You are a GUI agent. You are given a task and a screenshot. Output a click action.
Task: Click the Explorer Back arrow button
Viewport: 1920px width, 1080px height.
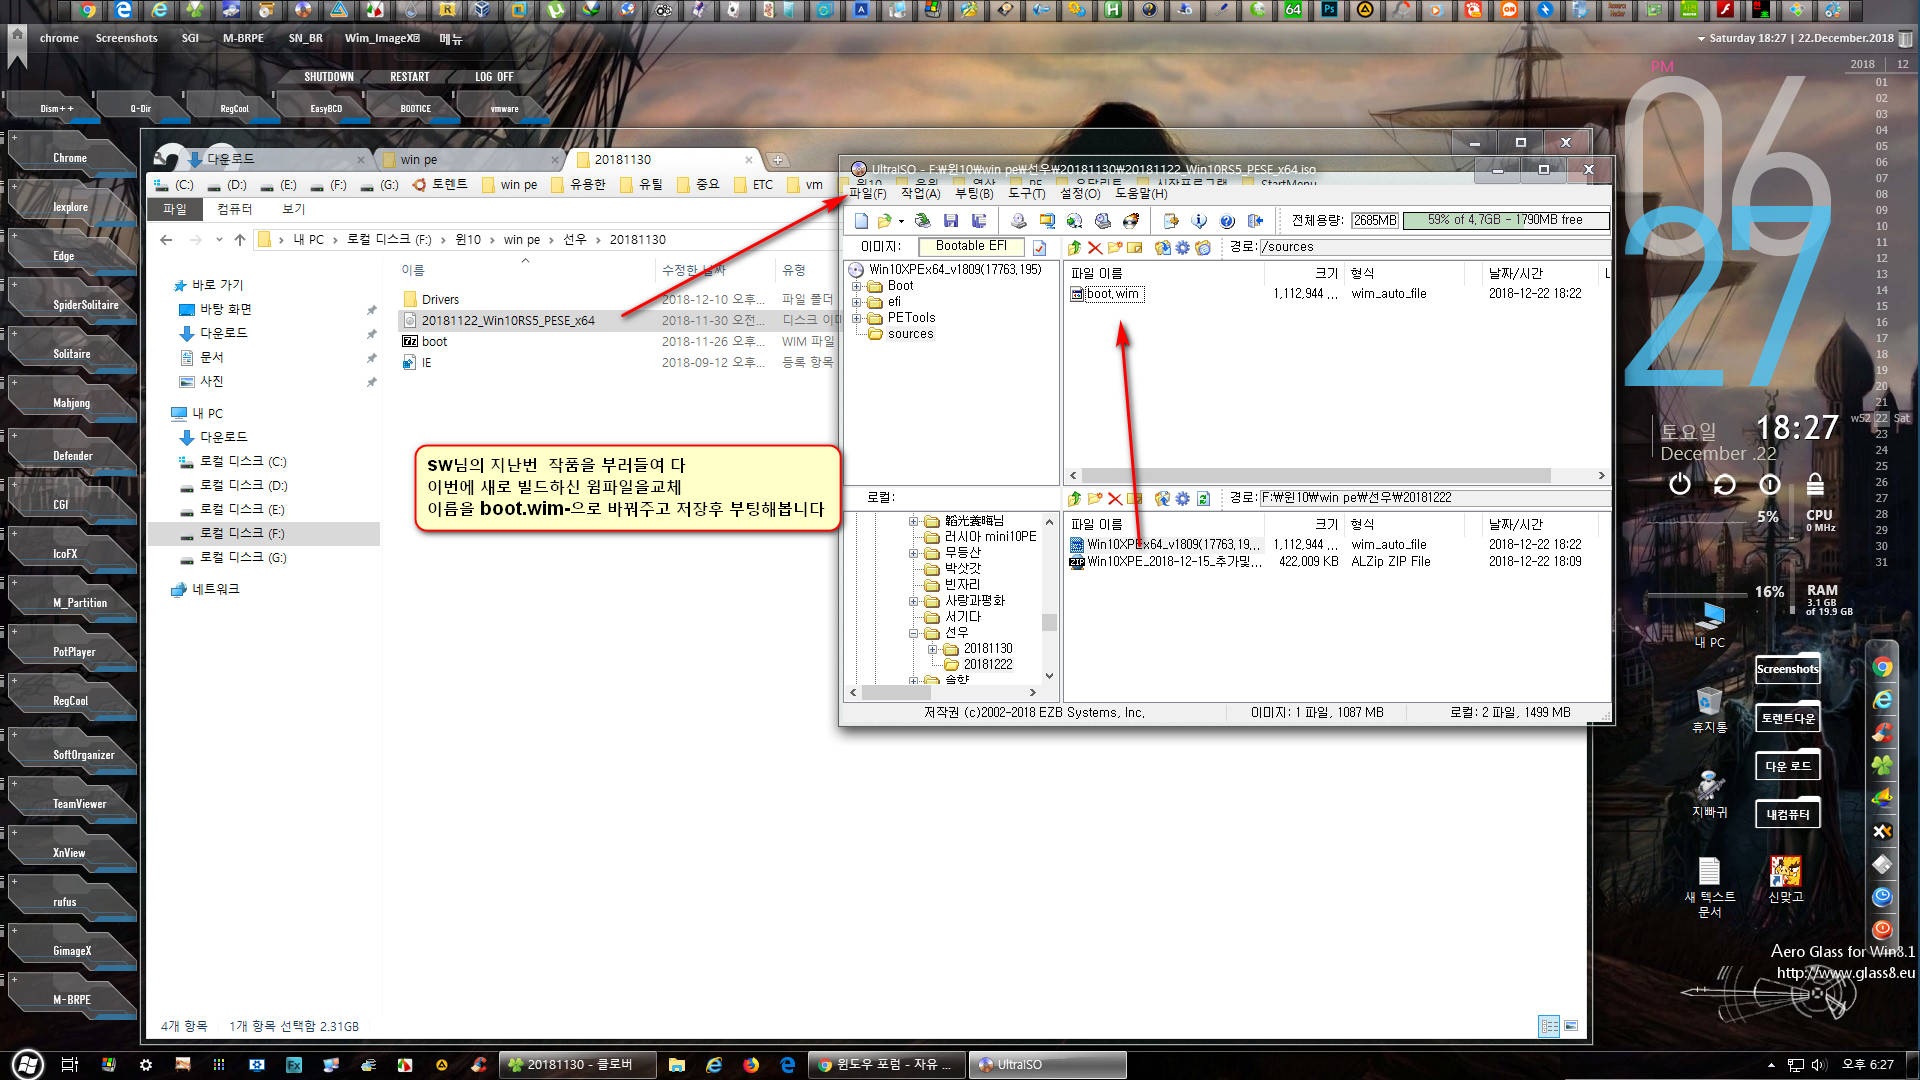click(167, 240)
